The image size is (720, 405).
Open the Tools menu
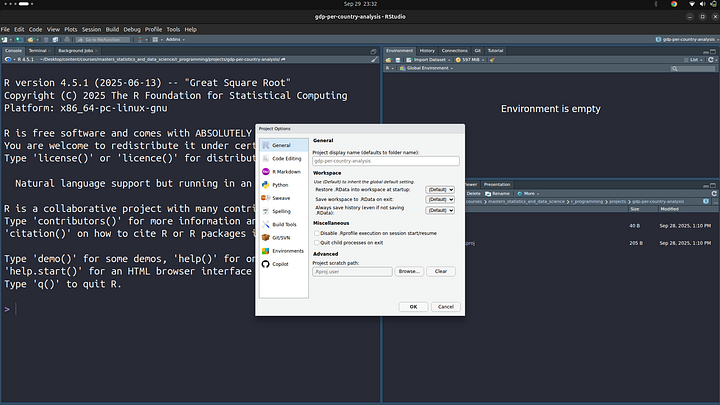[x=173, y=29]
